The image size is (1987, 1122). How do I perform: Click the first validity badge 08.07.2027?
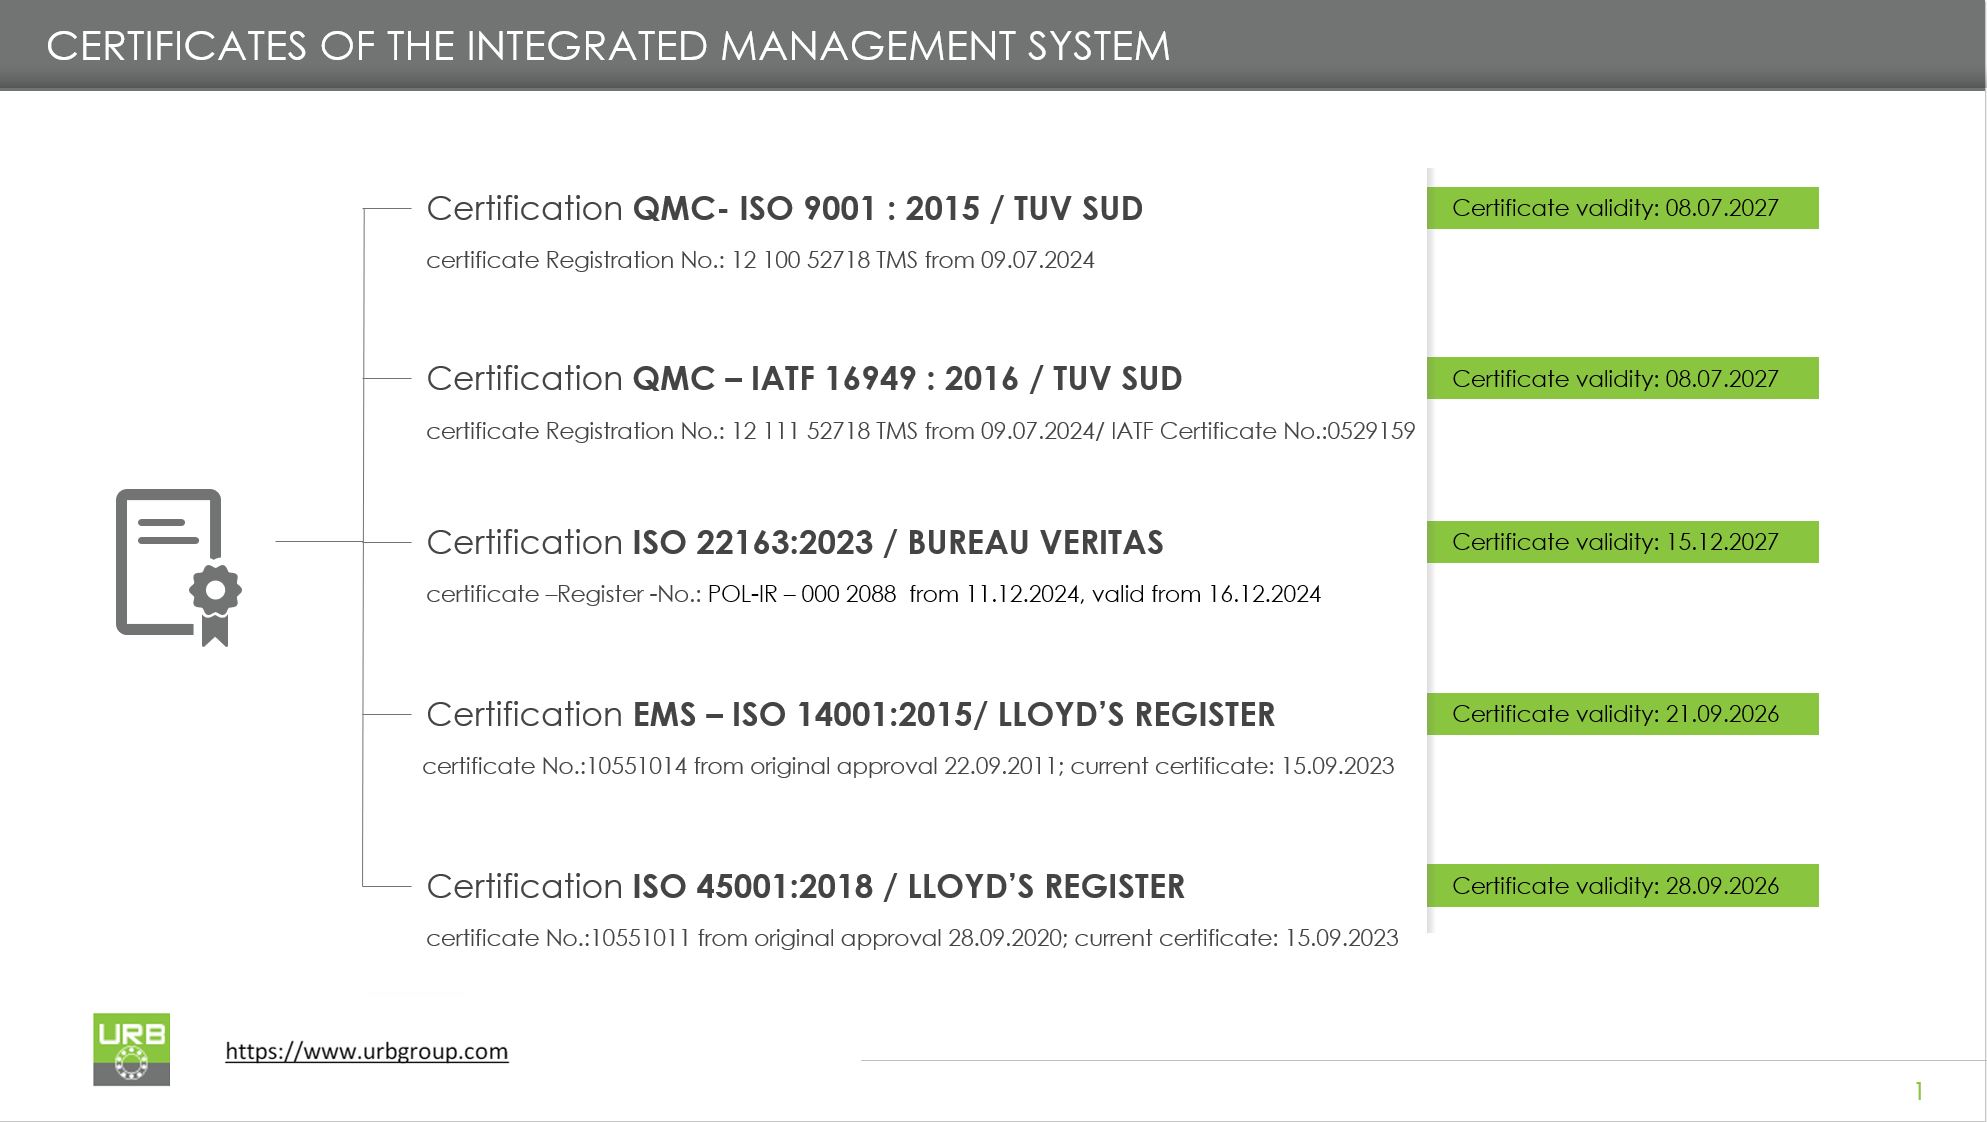[x=1622, y=208]
